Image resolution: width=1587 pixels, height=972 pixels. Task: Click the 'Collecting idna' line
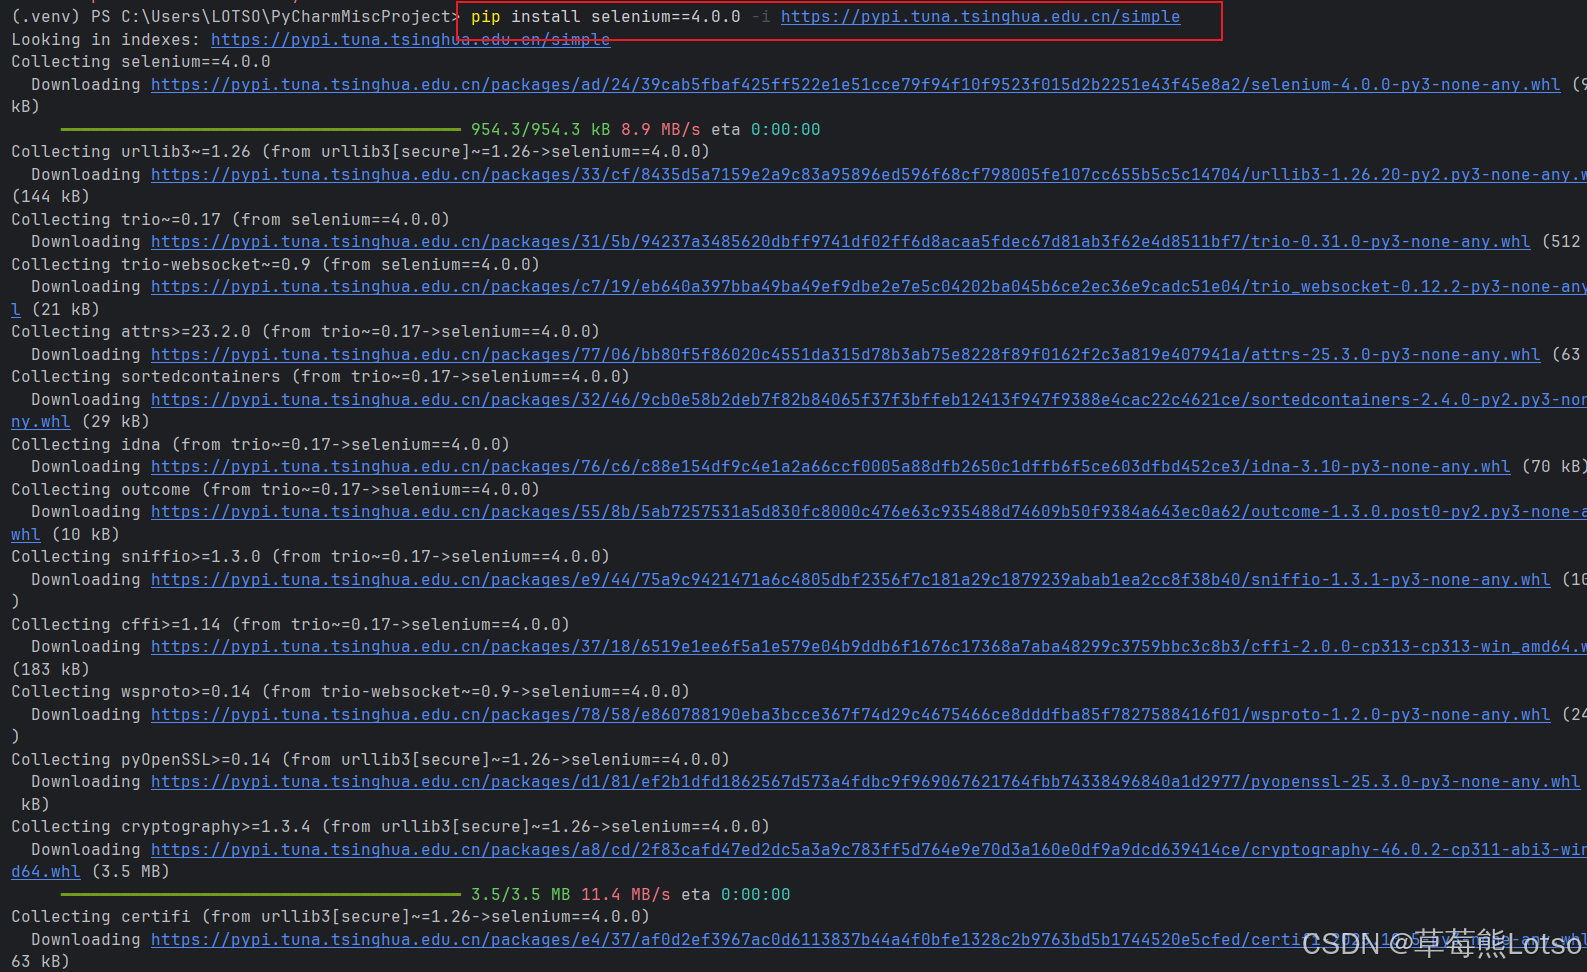[260, 445]
